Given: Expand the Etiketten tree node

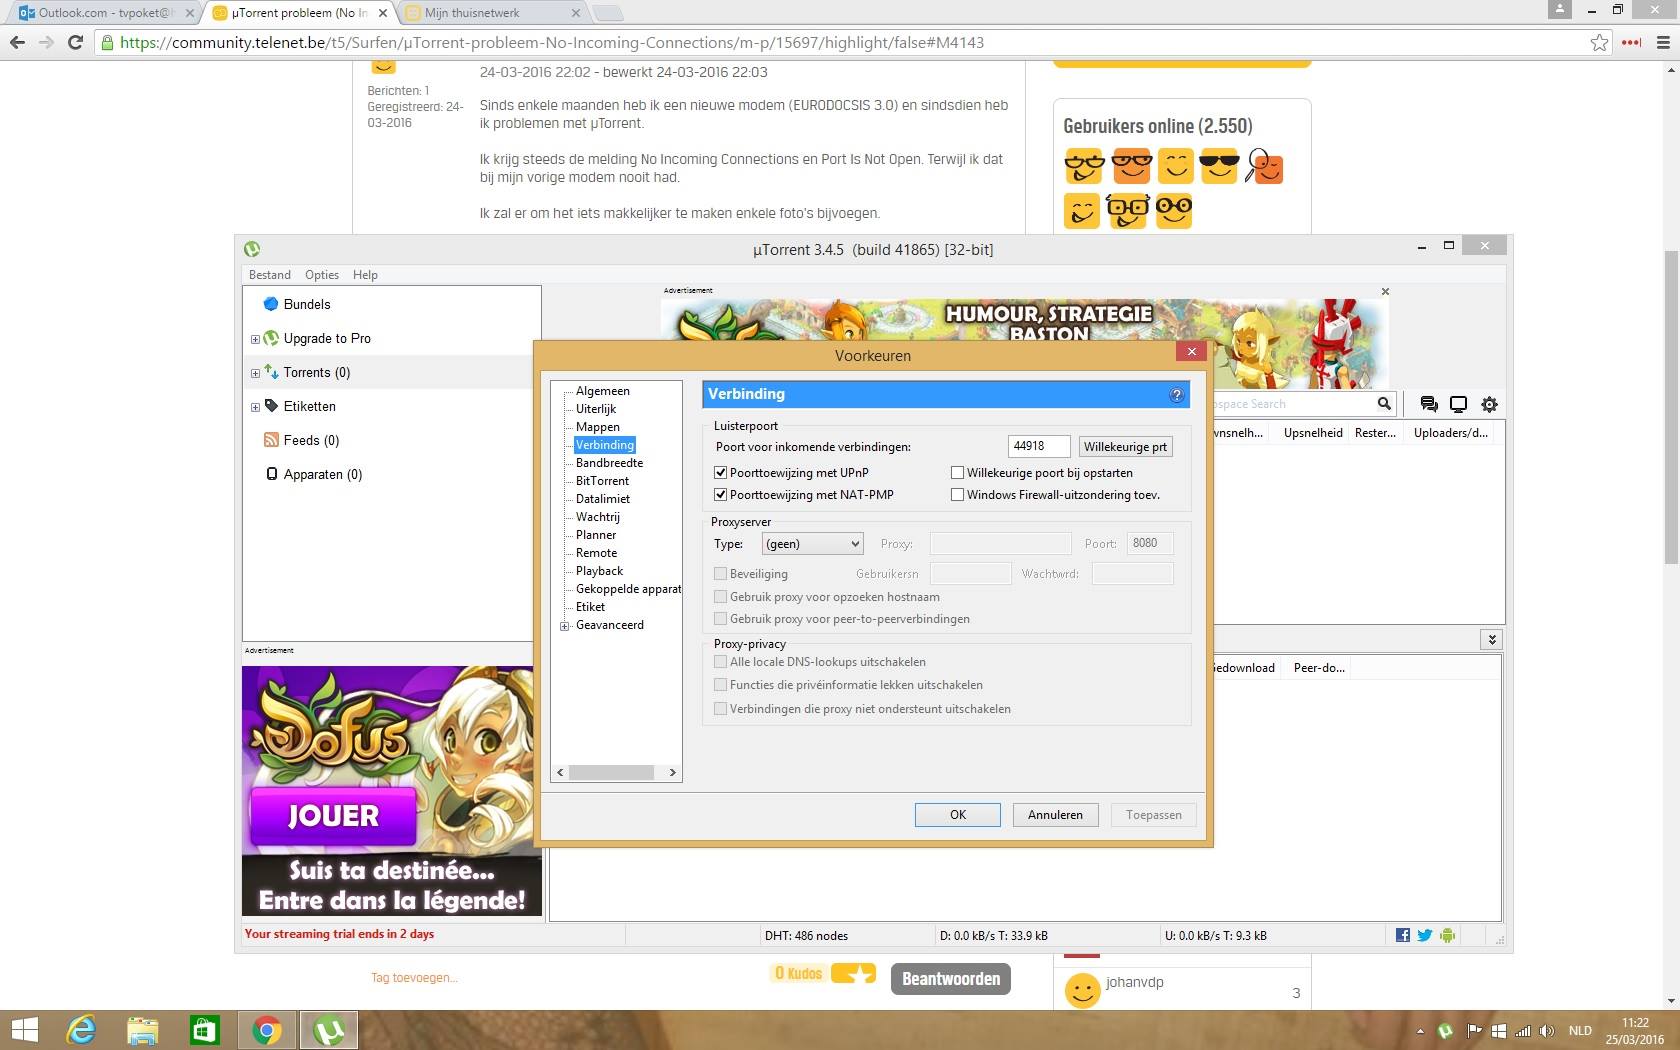Looking at the screenshot, I should pyautogui.click(x=255, y=407).
